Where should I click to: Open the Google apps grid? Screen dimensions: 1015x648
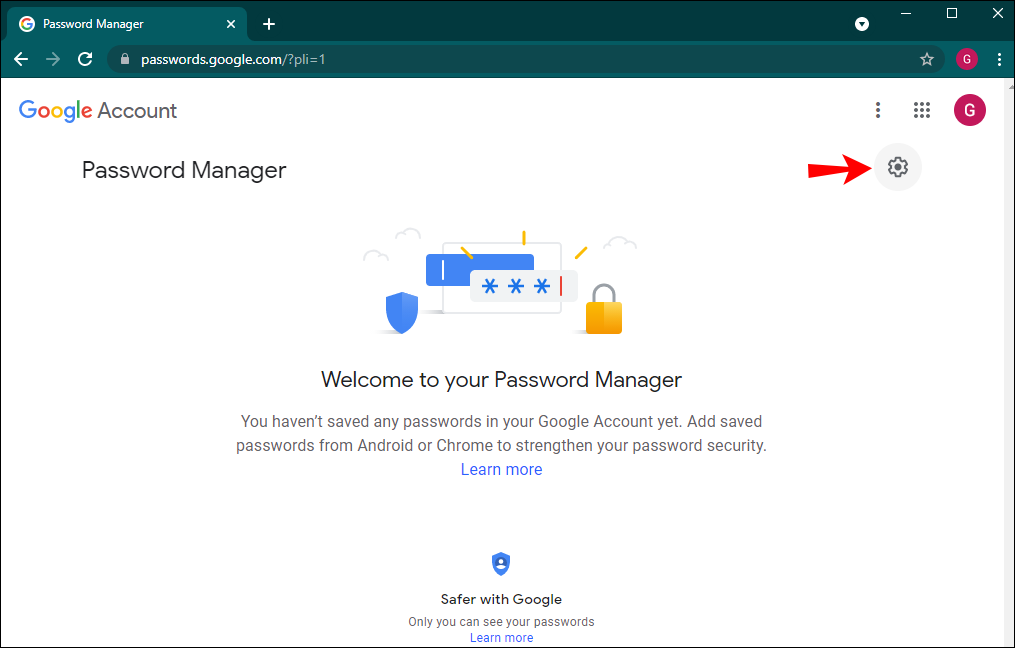pos(922,110)
